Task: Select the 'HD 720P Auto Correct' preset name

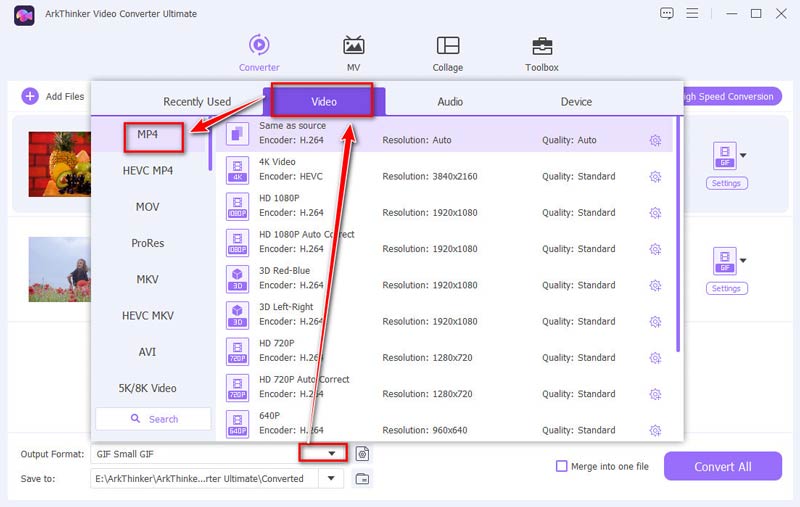Action: coord(304,379)
